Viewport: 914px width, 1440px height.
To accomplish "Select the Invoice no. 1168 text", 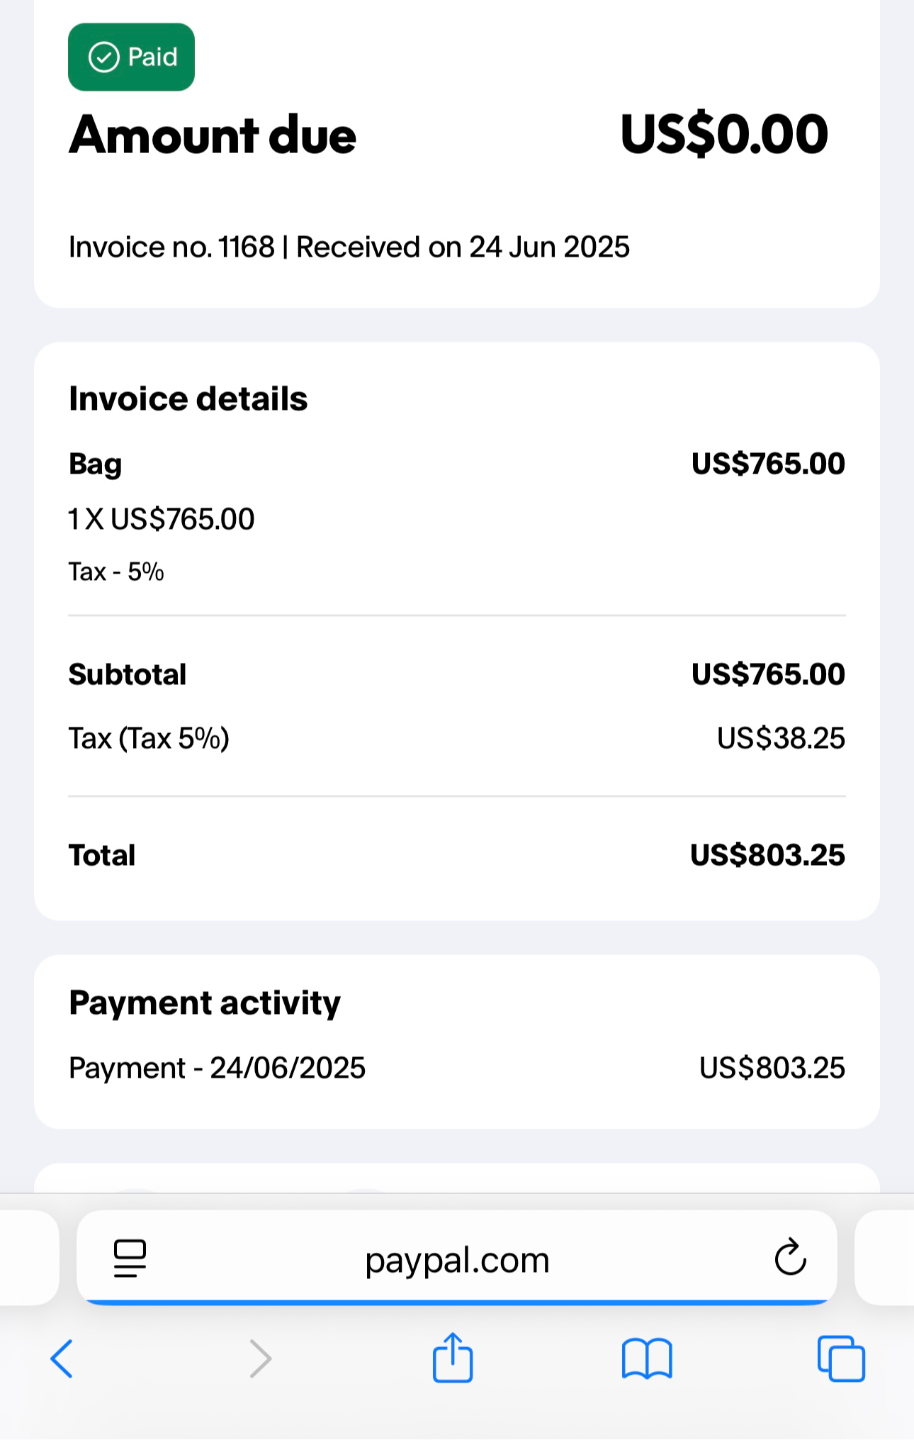I will (x=171, y=247).
